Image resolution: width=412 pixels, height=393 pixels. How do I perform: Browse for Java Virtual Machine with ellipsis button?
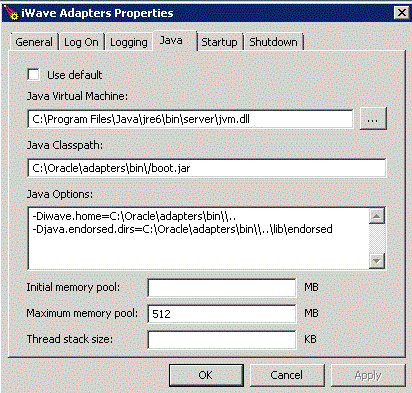(x=373, y=119)
